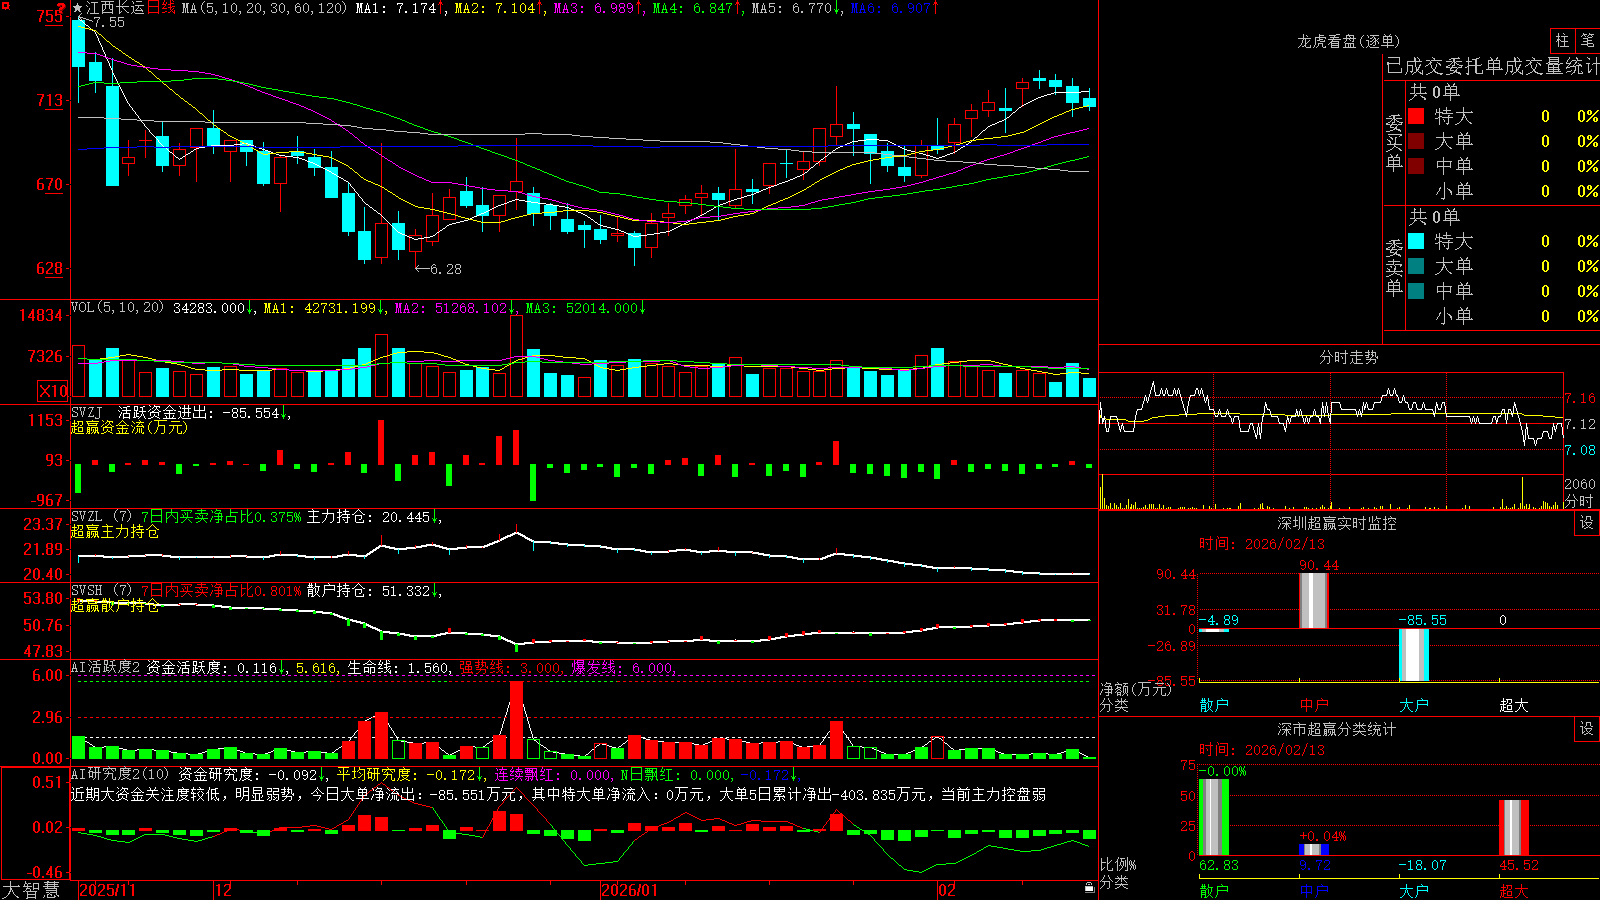Click the 分时走势 panel title

point(1348,357)
